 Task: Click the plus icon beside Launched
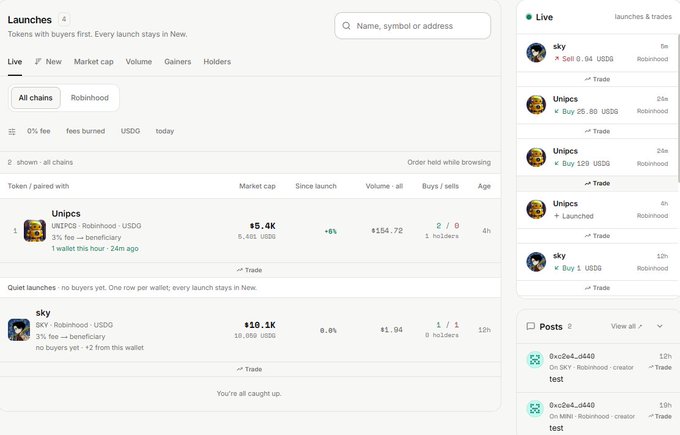tap(556, 216)
